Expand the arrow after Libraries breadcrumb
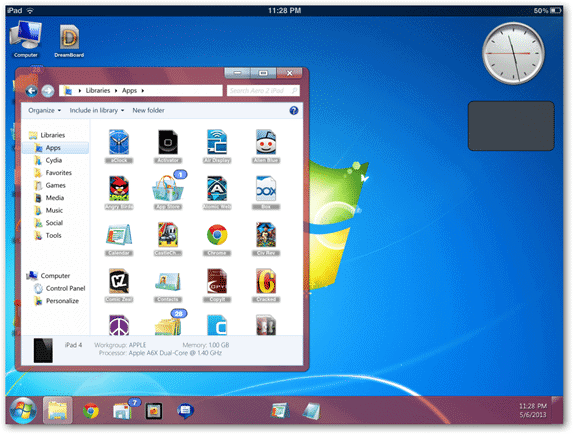Viewport: 573px width, 434px height. (116, 91)
